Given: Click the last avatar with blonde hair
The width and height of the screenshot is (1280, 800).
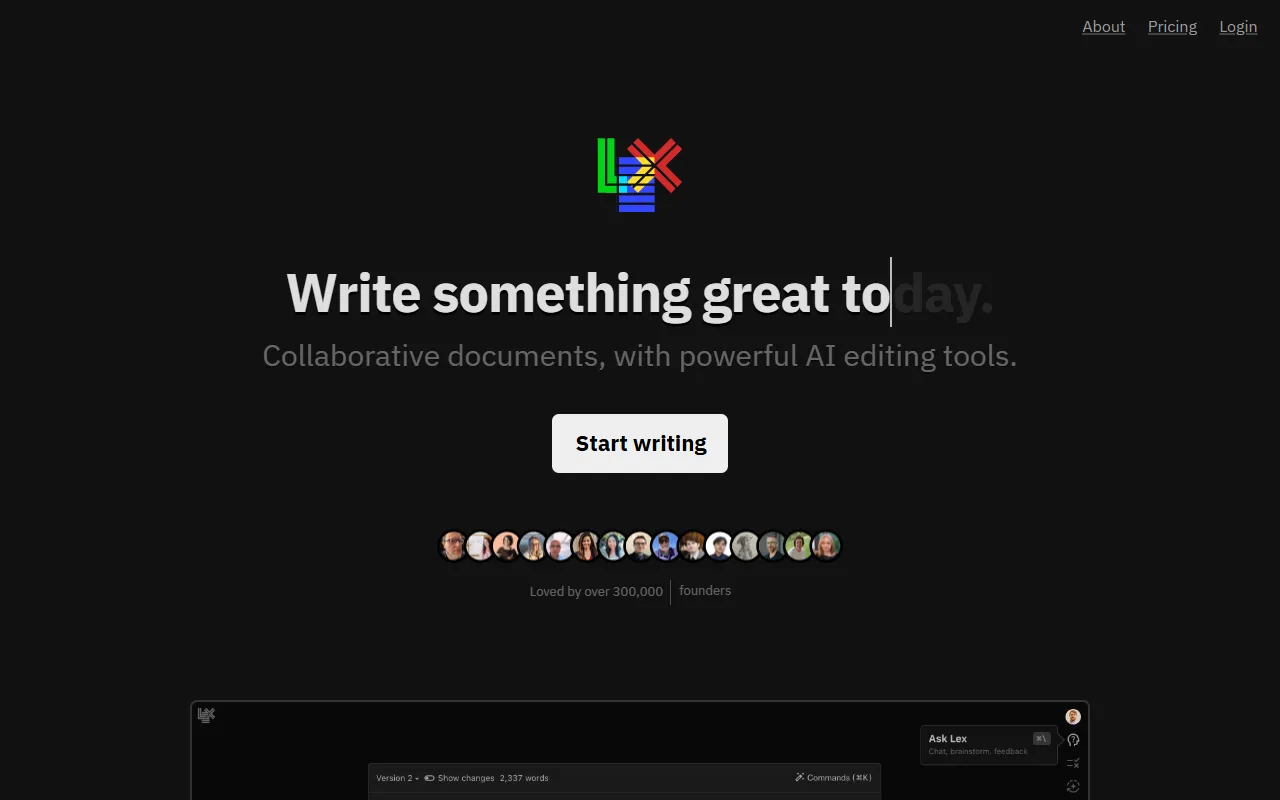Looking at the screenshot, I should tap(826, 546).
